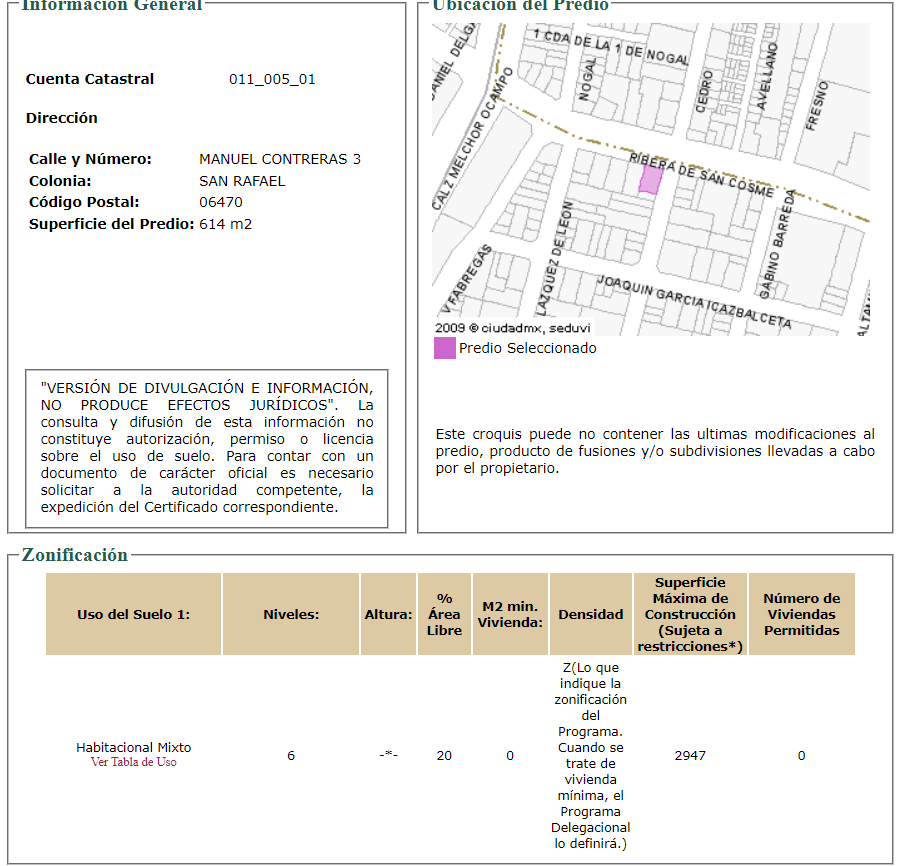Image resolution: width=897 pixels, height=866 pixels.
Task: Click the Uso del Suelo 1 column header
Action: click(133, 614)
